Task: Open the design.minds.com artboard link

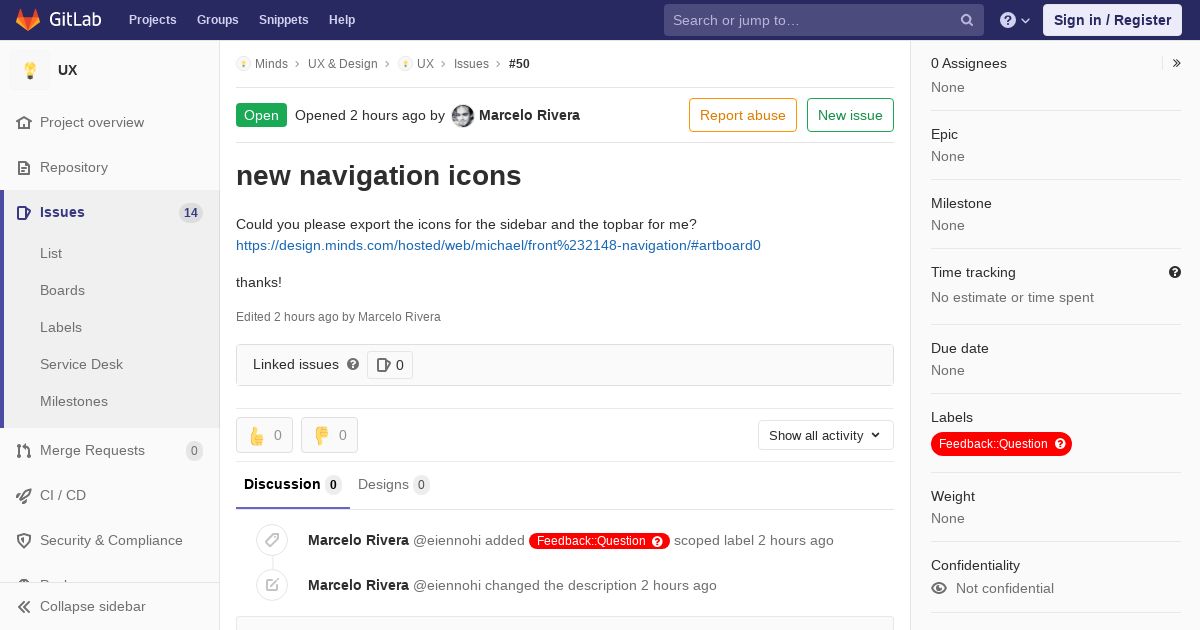Action: point(498,245)
